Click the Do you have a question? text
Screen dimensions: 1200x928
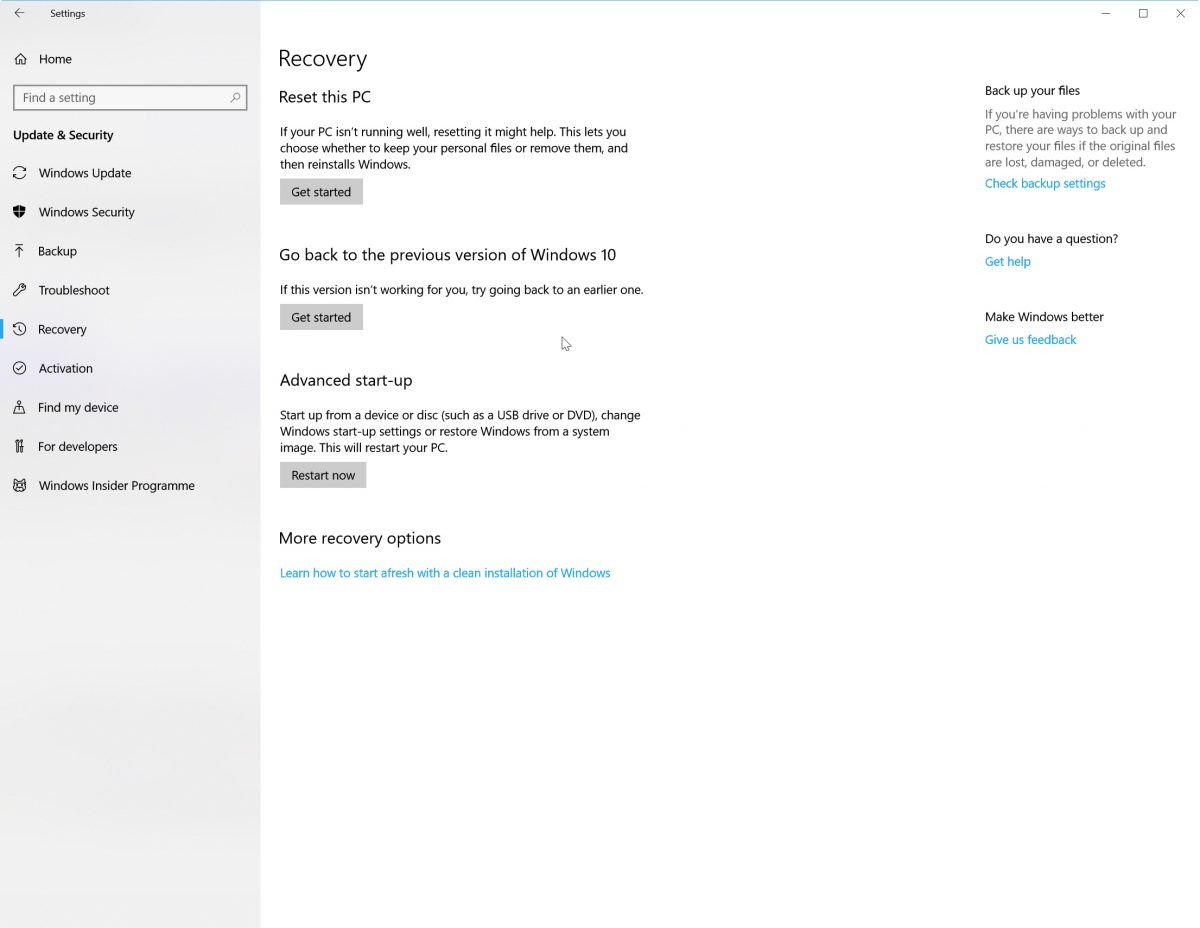tap(1051, 239)
